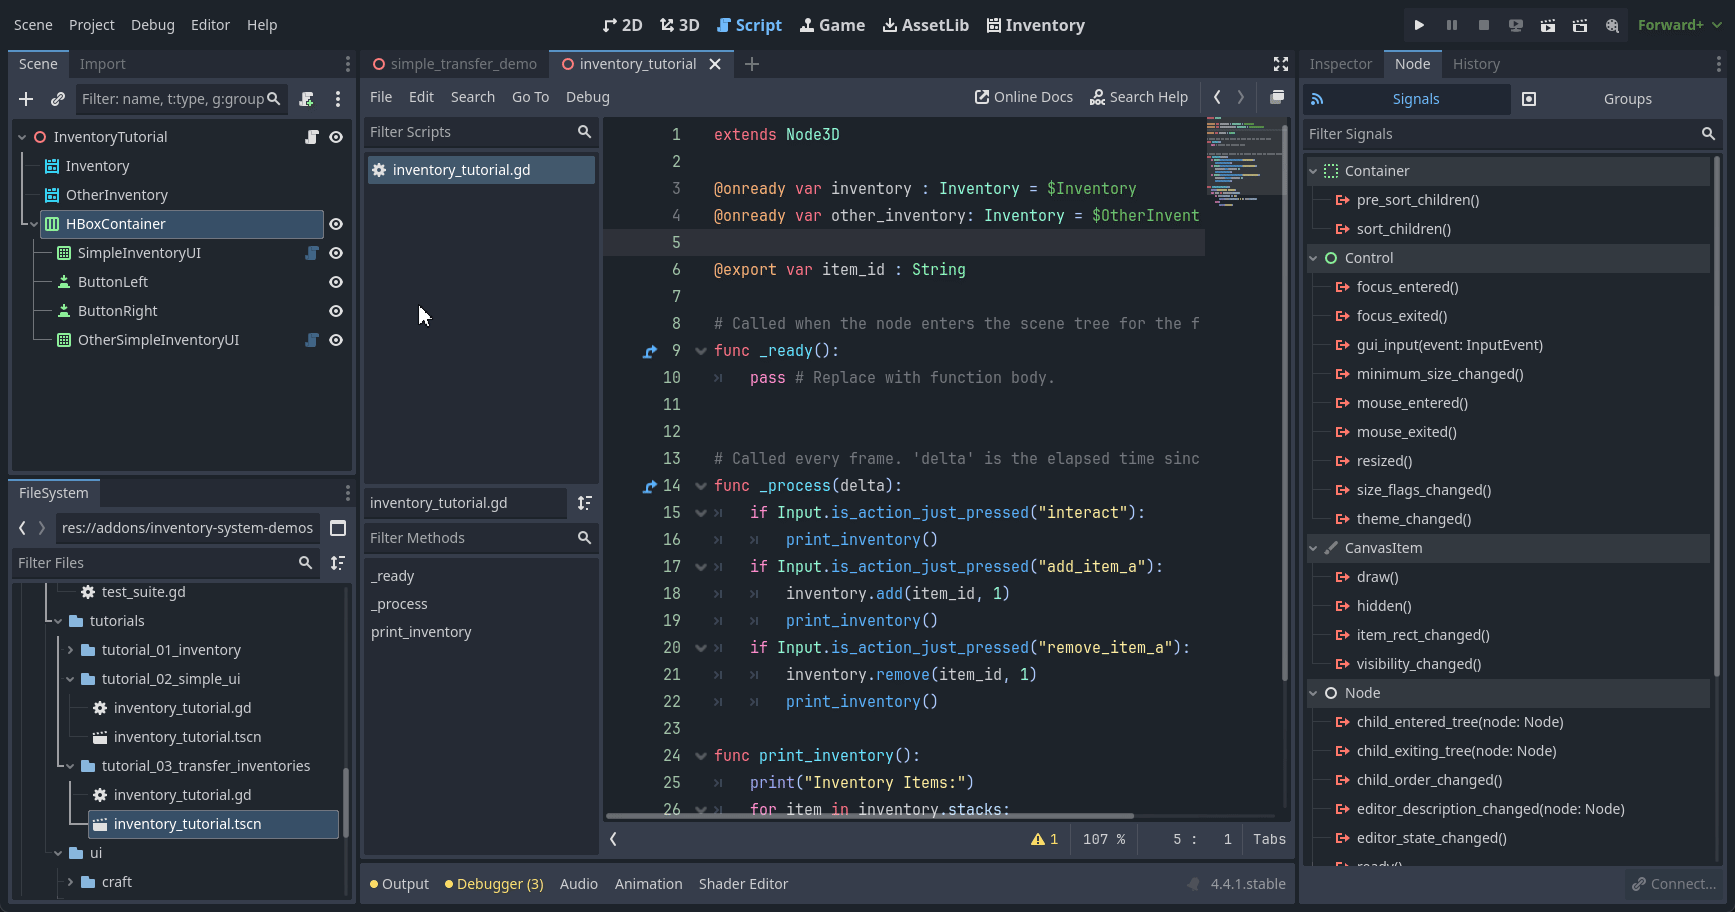Toggle visibility of InventoryTutorial node
The height and width of the screenshot is (912, 1735).
pyautogui.click(x=336, y=137)
